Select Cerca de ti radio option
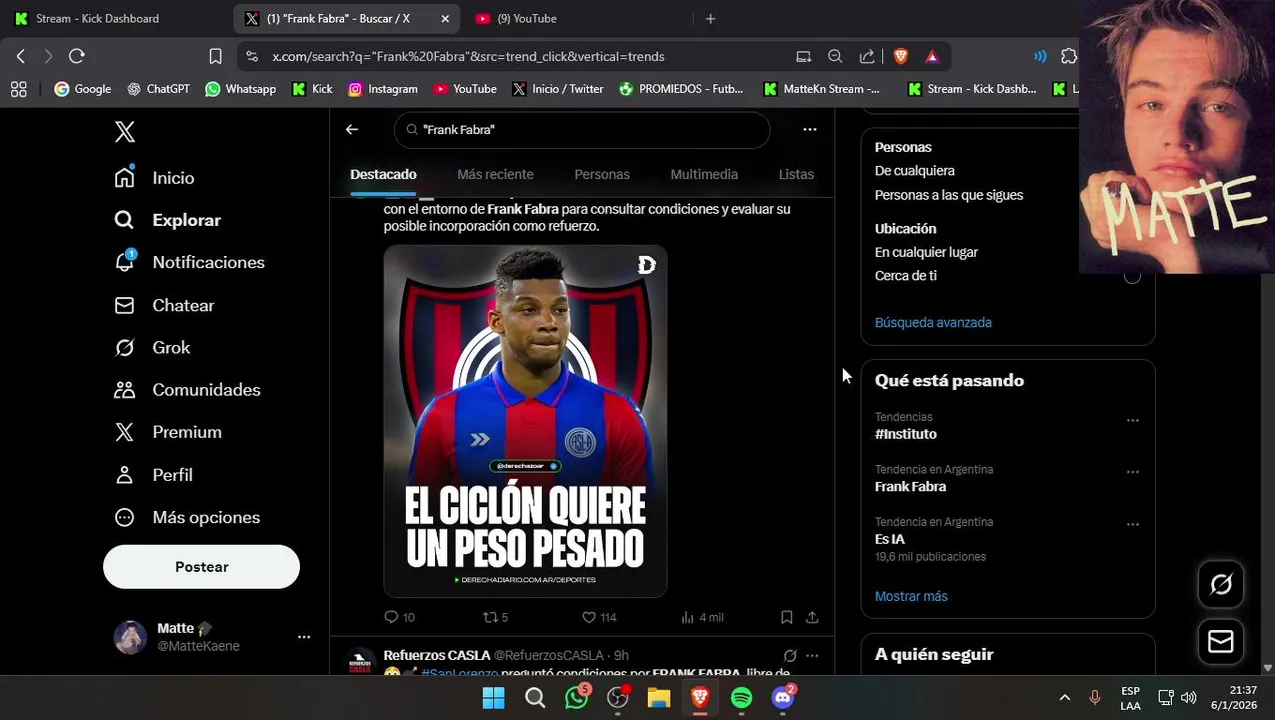The width and height of the screenshot is (1275, 720). point(1132,276)
